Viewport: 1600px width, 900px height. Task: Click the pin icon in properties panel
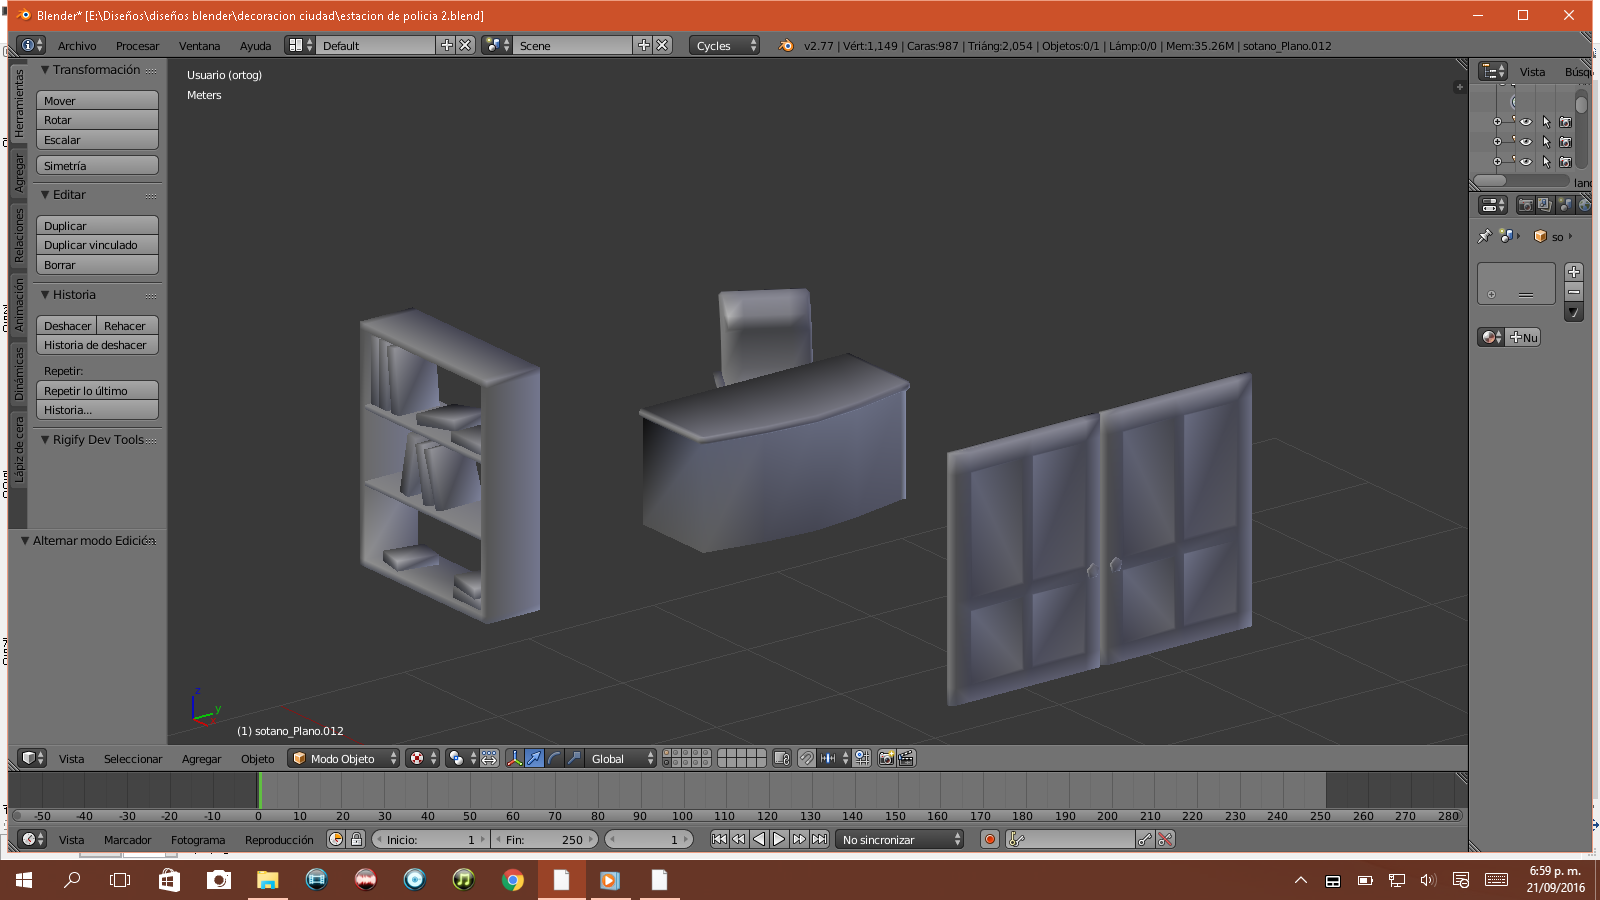pyautogui.click(x=1485, y=236)
